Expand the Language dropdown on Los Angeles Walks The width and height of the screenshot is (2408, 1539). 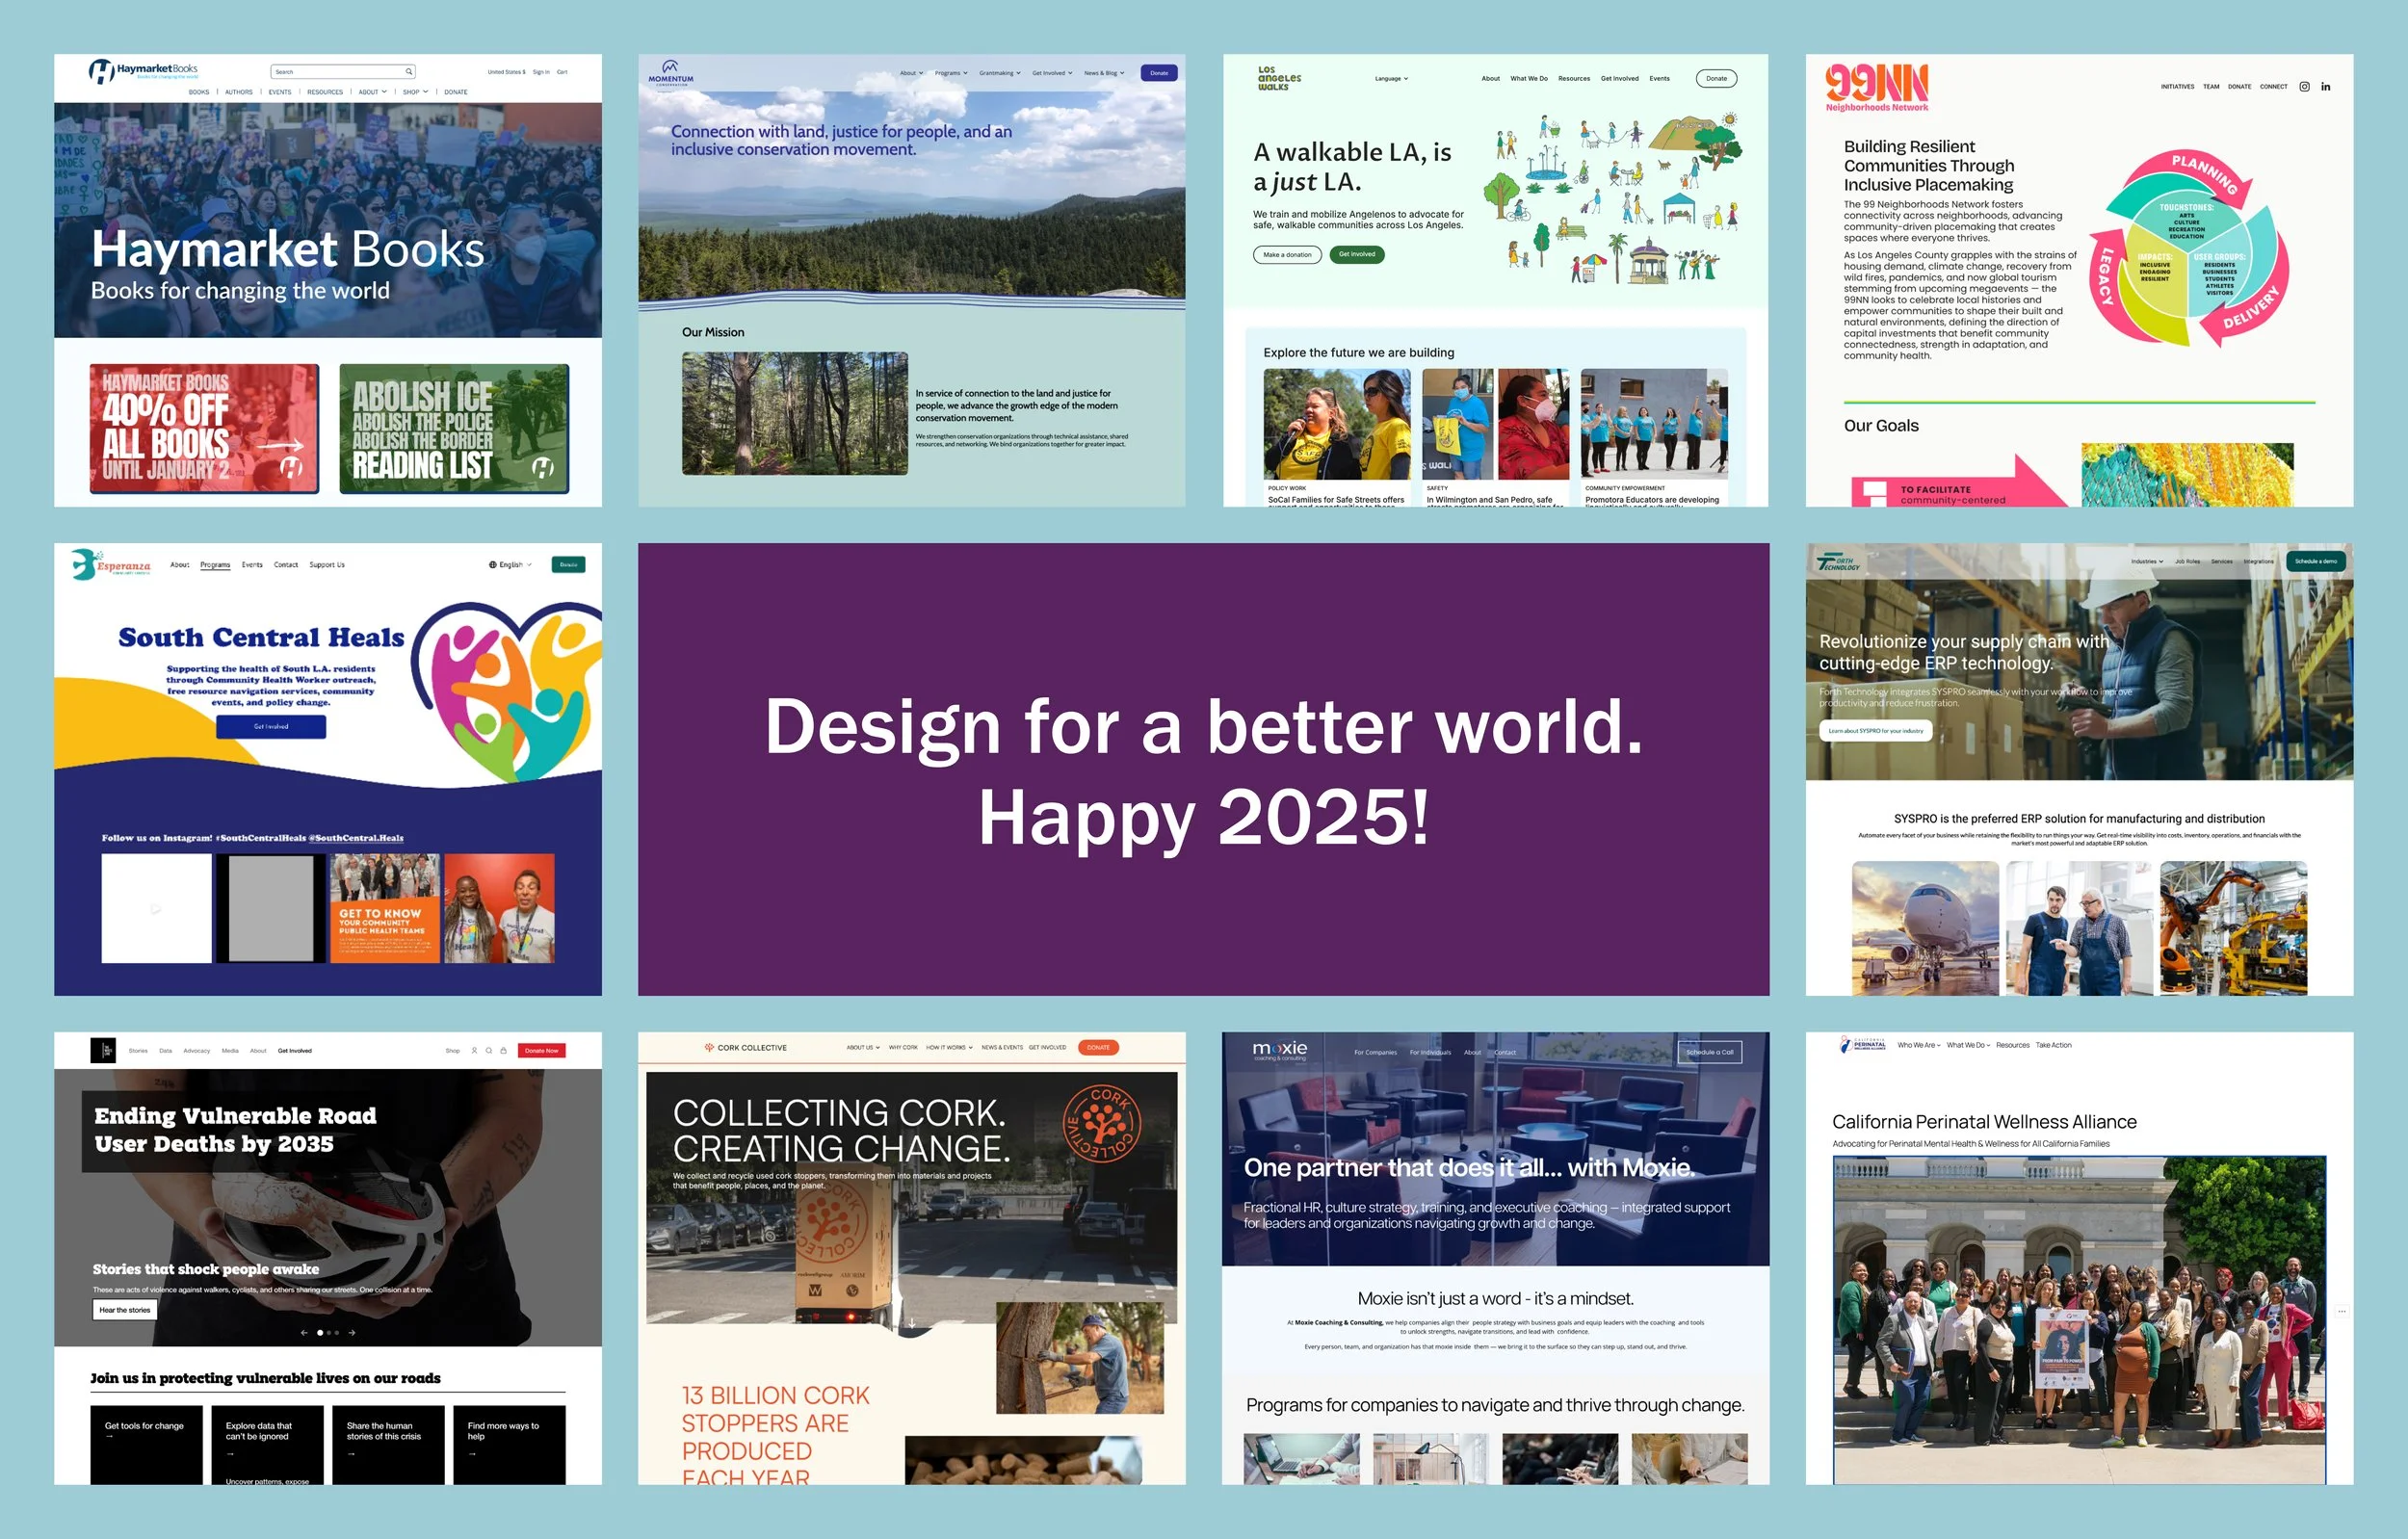point(1391,78)
